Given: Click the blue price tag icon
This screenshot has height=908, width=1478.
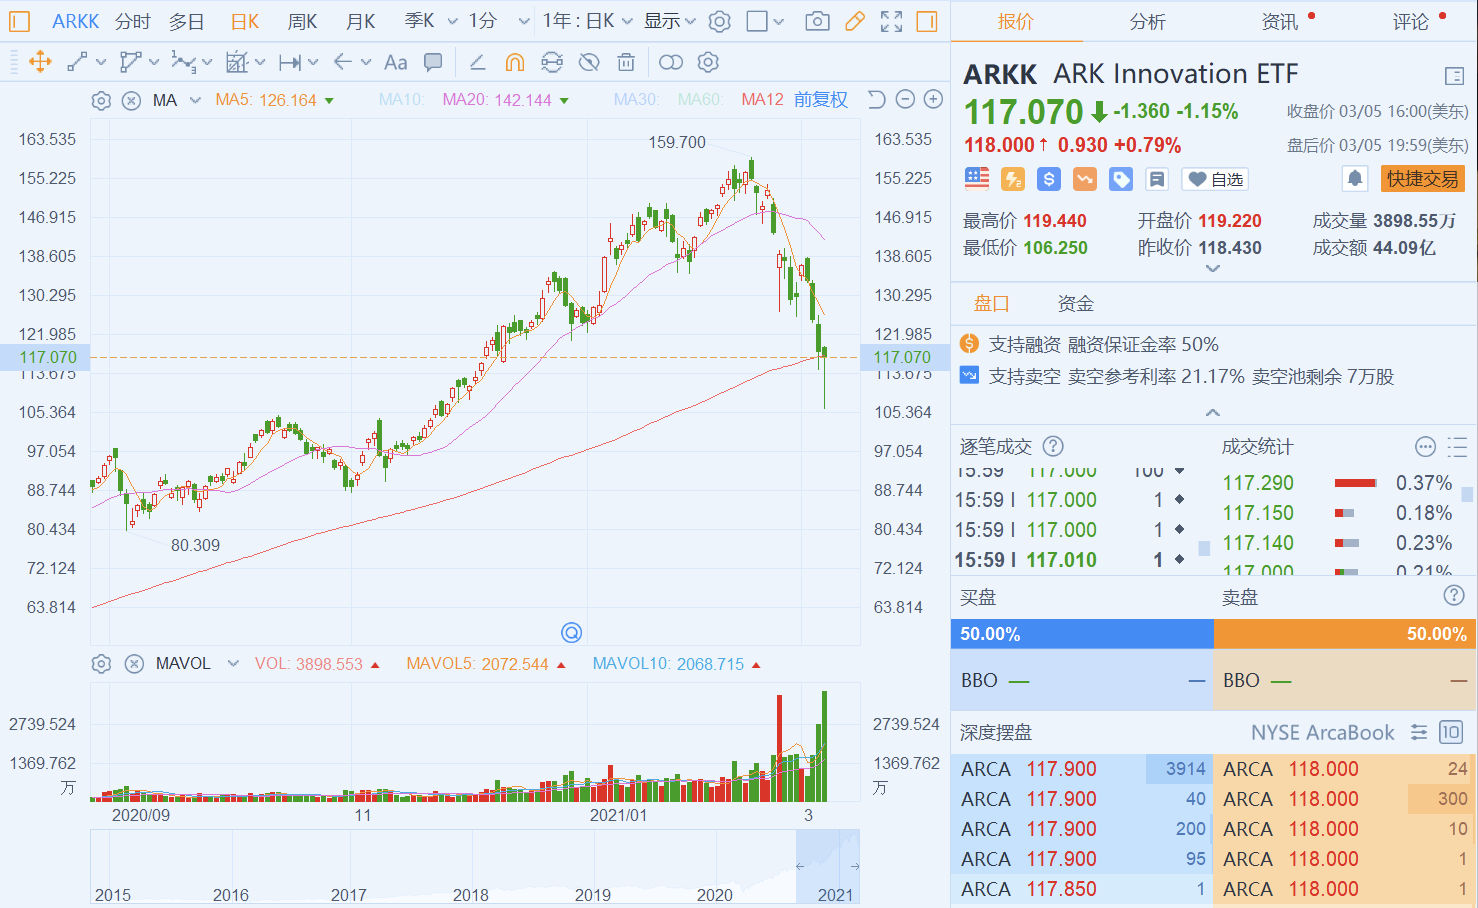Looking at the screenshot, I should tap(1121, 179).
